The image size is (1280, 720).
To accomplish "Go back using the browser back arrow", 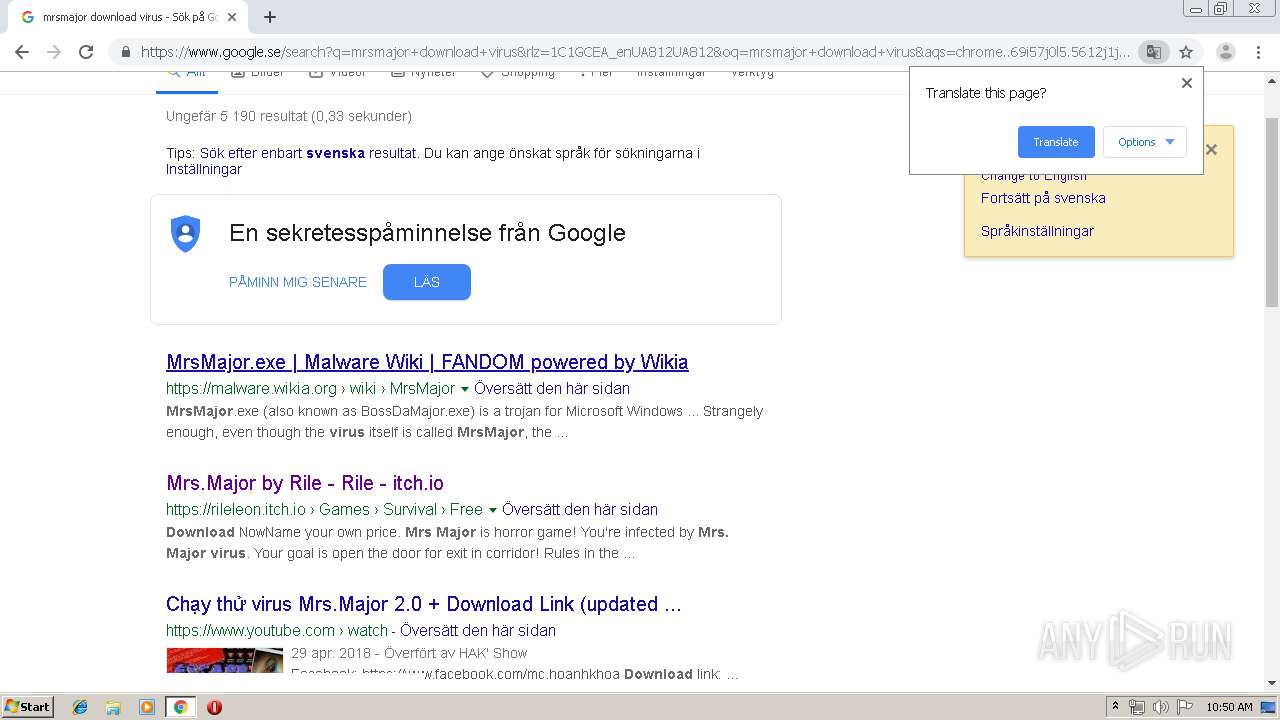I will [x=22, y=52].
